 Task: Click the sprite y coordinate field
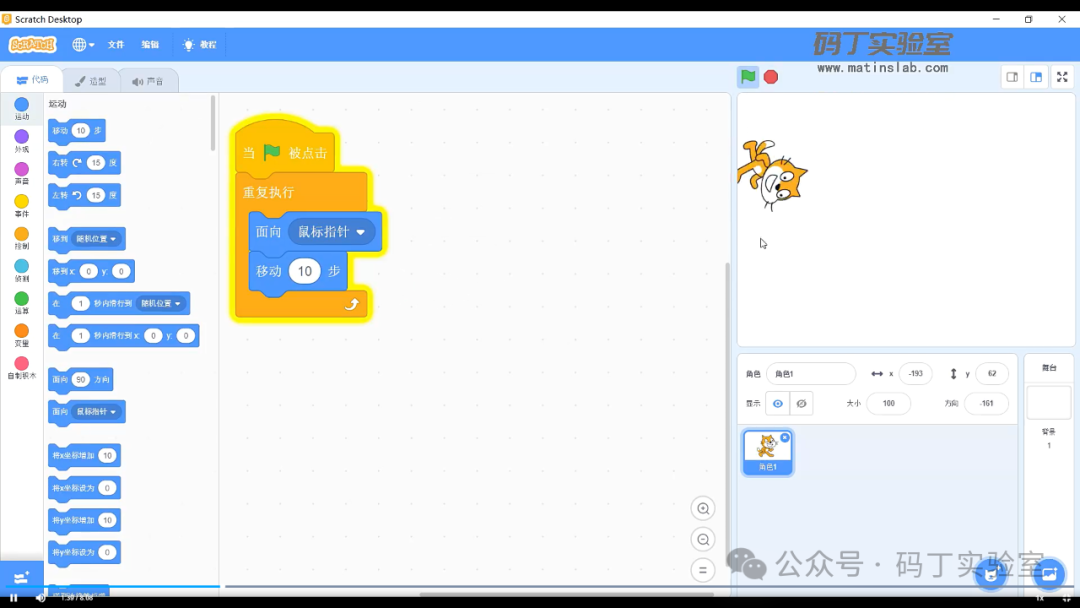tap(992, 373)
